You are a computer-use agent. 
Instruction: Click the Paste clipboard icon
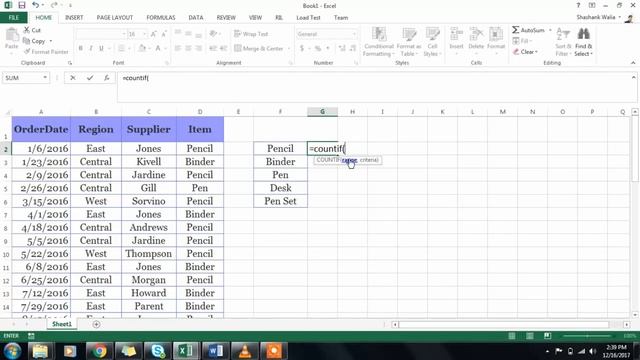[x=12, y=36]
